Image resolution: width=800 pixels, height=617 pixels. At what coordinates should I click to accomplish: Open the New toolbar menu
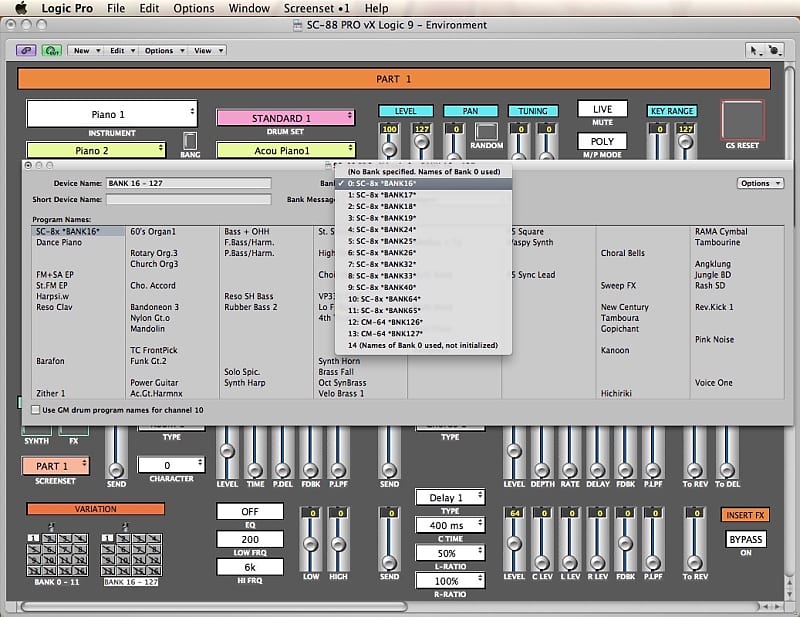pos(86,51)
